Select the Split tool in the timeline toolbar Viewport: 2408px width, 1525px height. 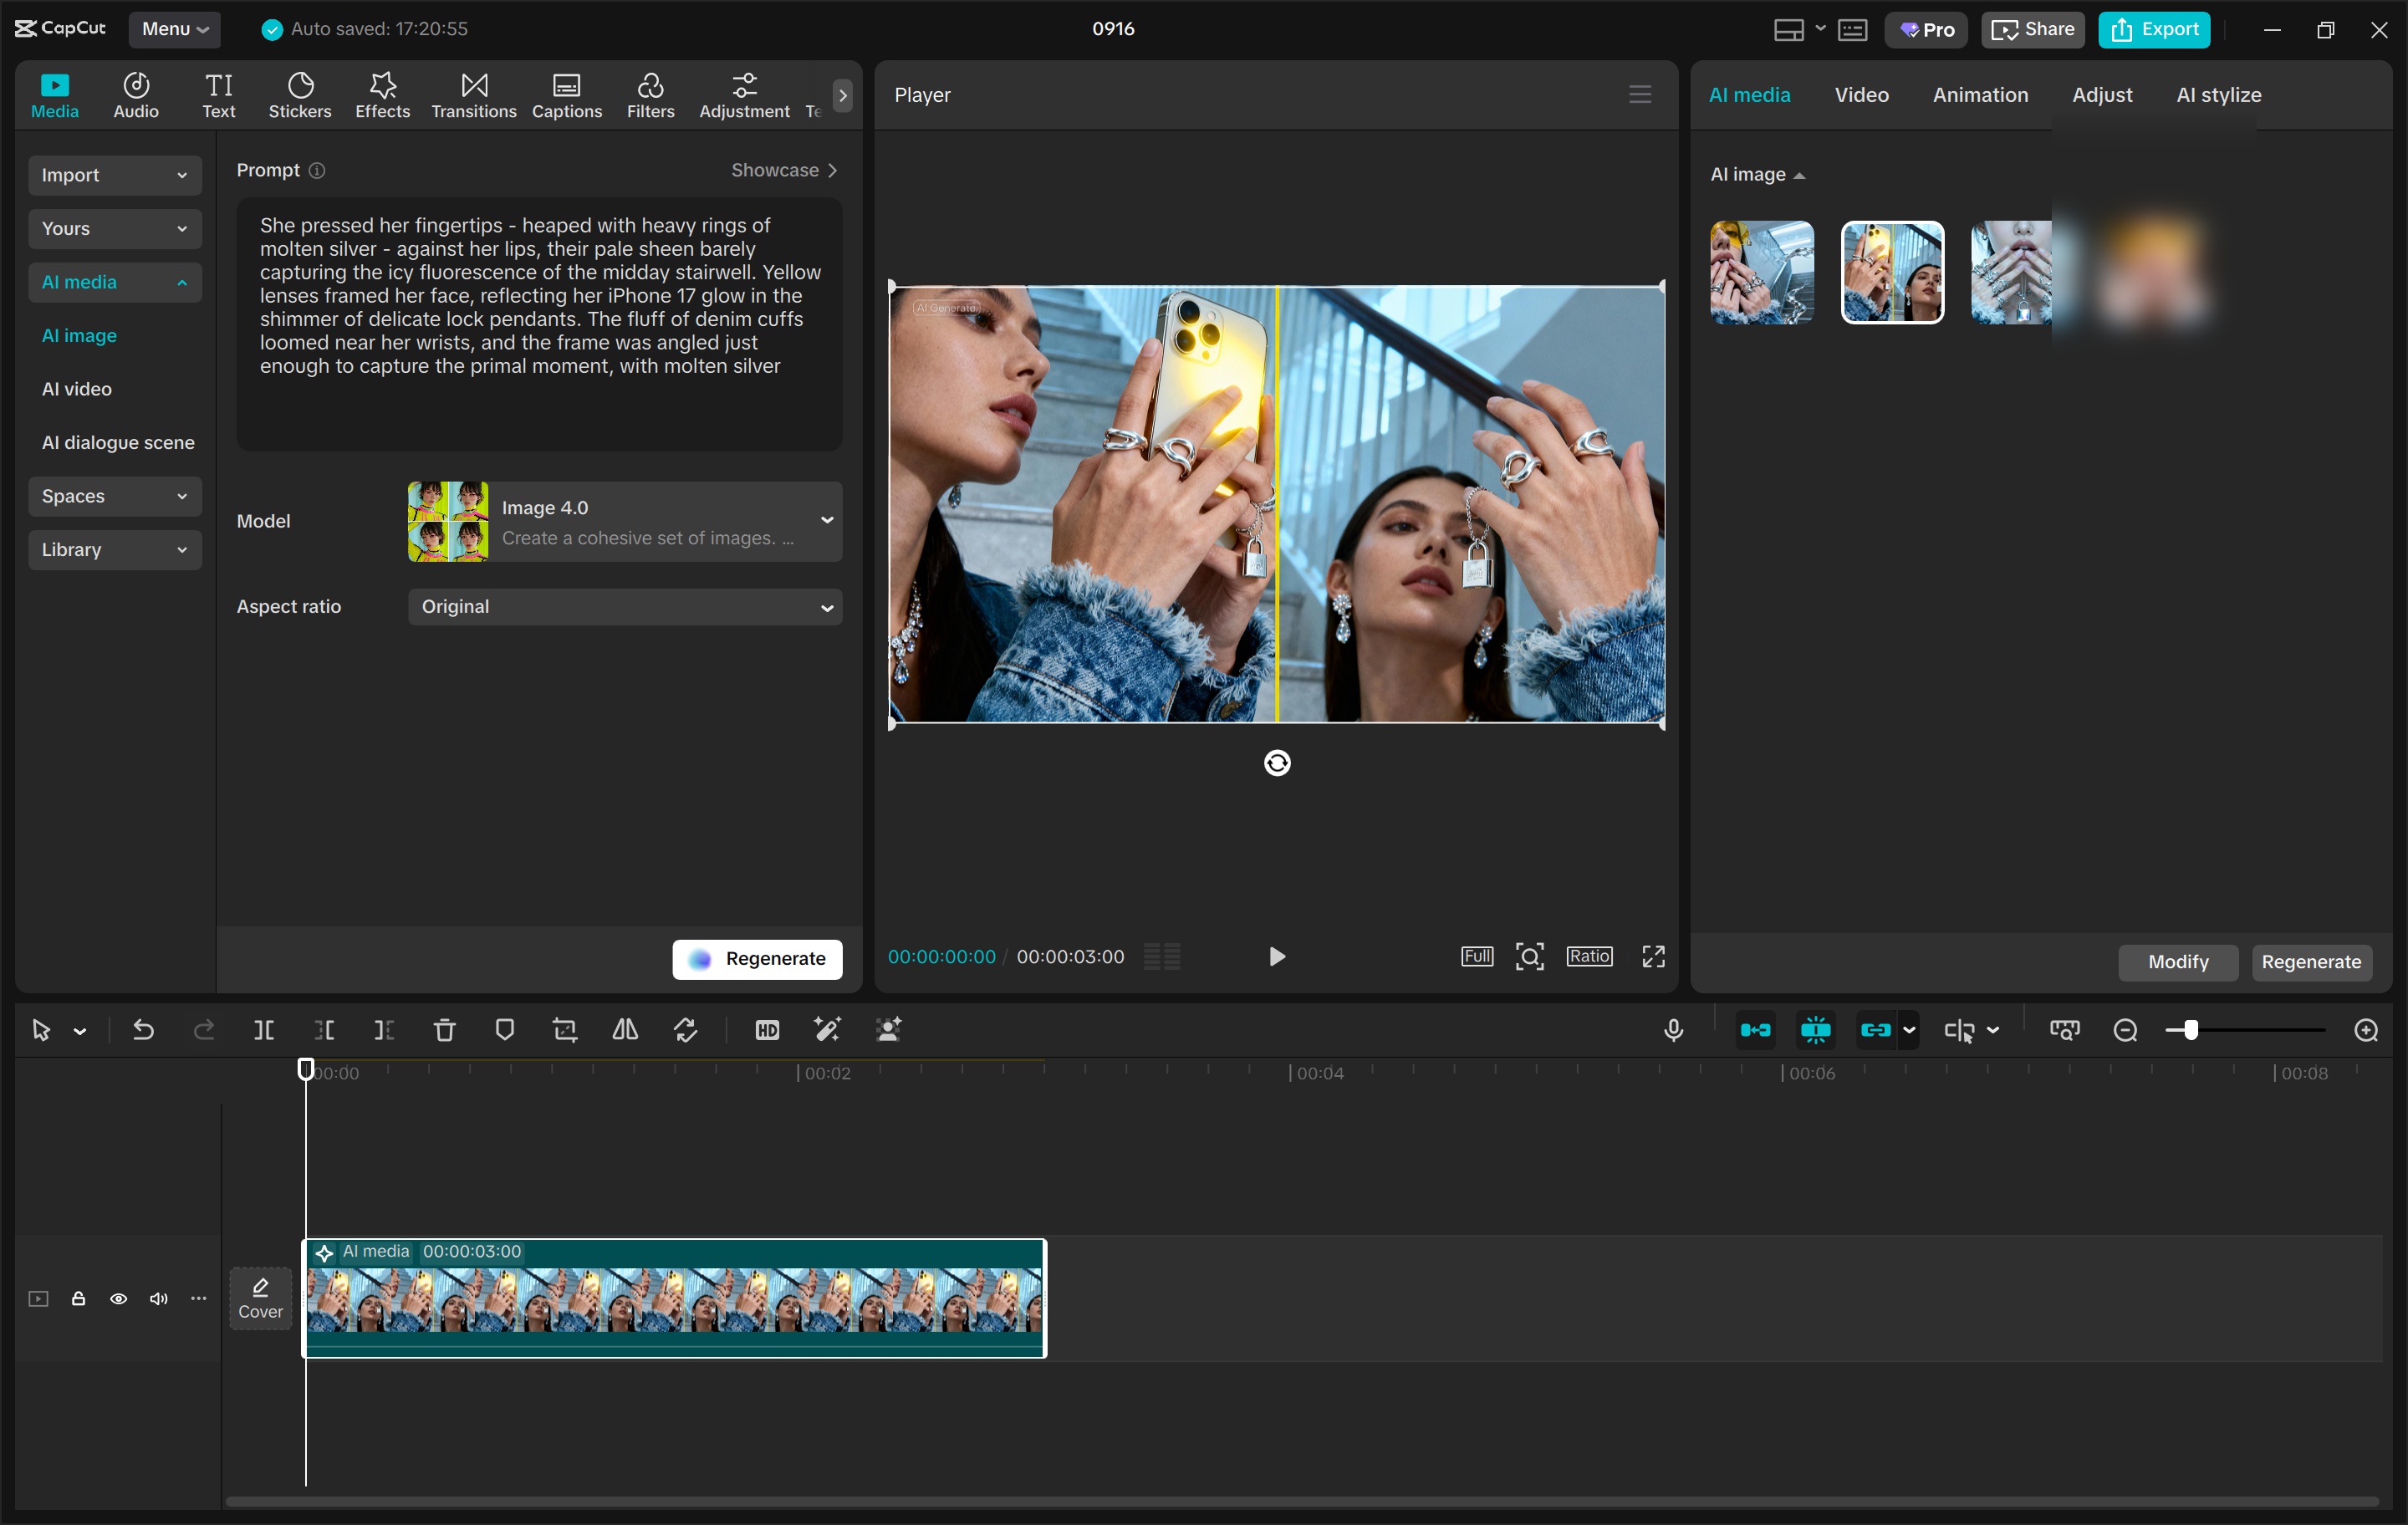pos(264,1030)
